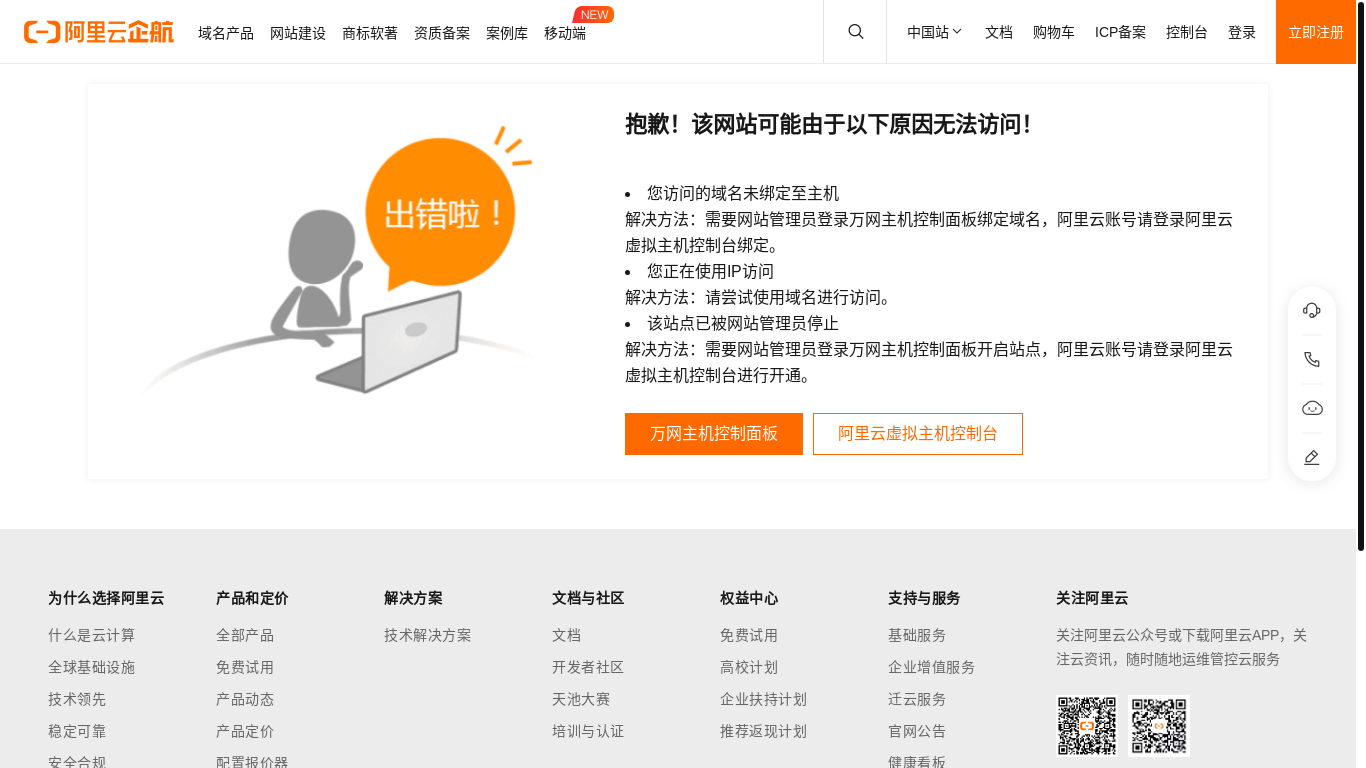Open the headset customer service icon
This screenshot has width=1366, height=768.
pyautogui.click(x=1312, y=310)
